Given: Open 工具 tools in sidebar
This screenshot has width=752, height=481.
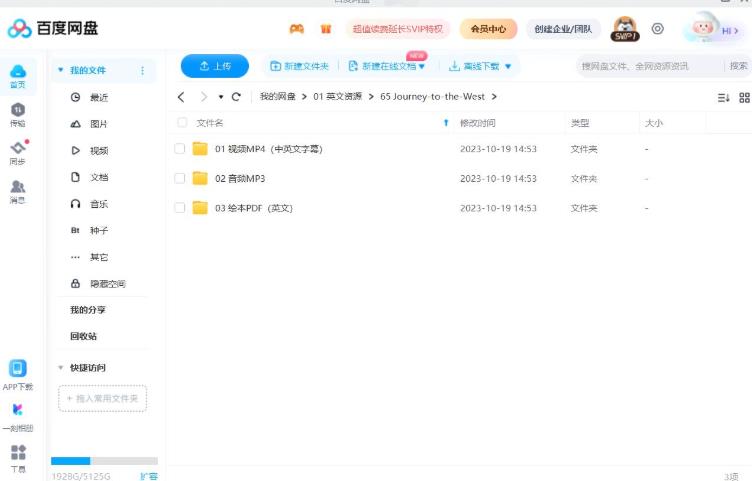Looking at the screenshot, I should click(x=18, y=458).
